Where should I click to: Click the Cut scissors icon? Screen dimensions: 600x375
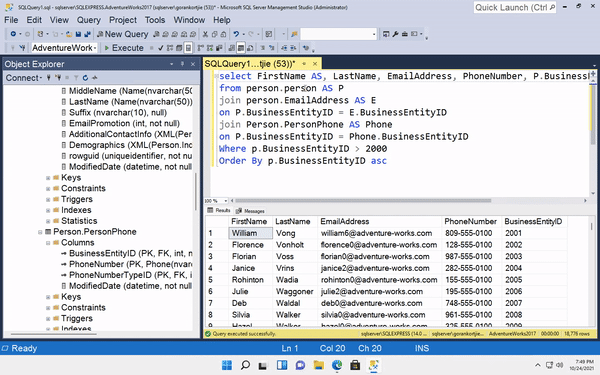click(x=205, y=34)
